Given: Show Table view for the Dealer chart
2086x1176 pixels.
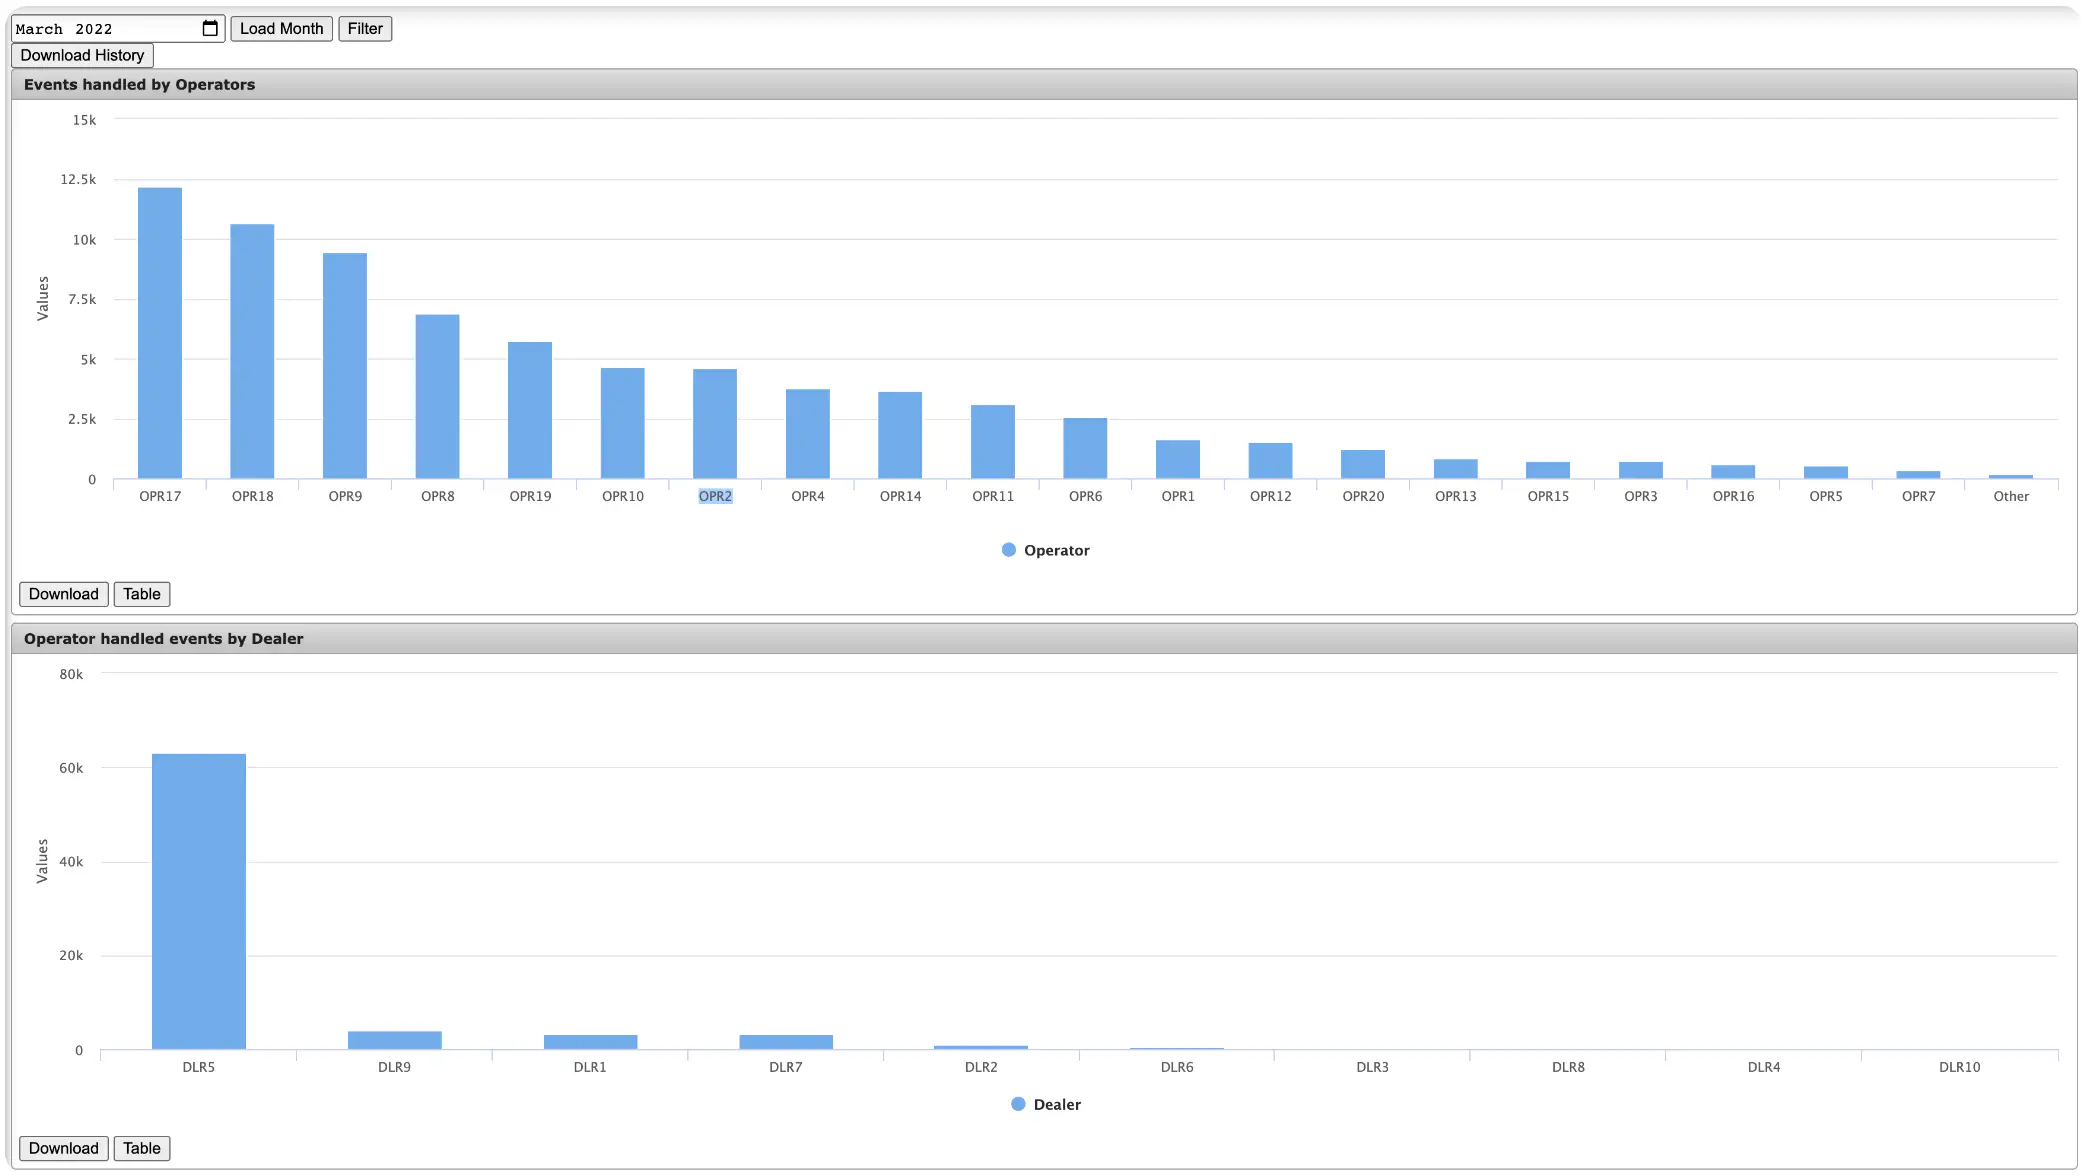Looking at the screenshot, I should pos(142,1148).
